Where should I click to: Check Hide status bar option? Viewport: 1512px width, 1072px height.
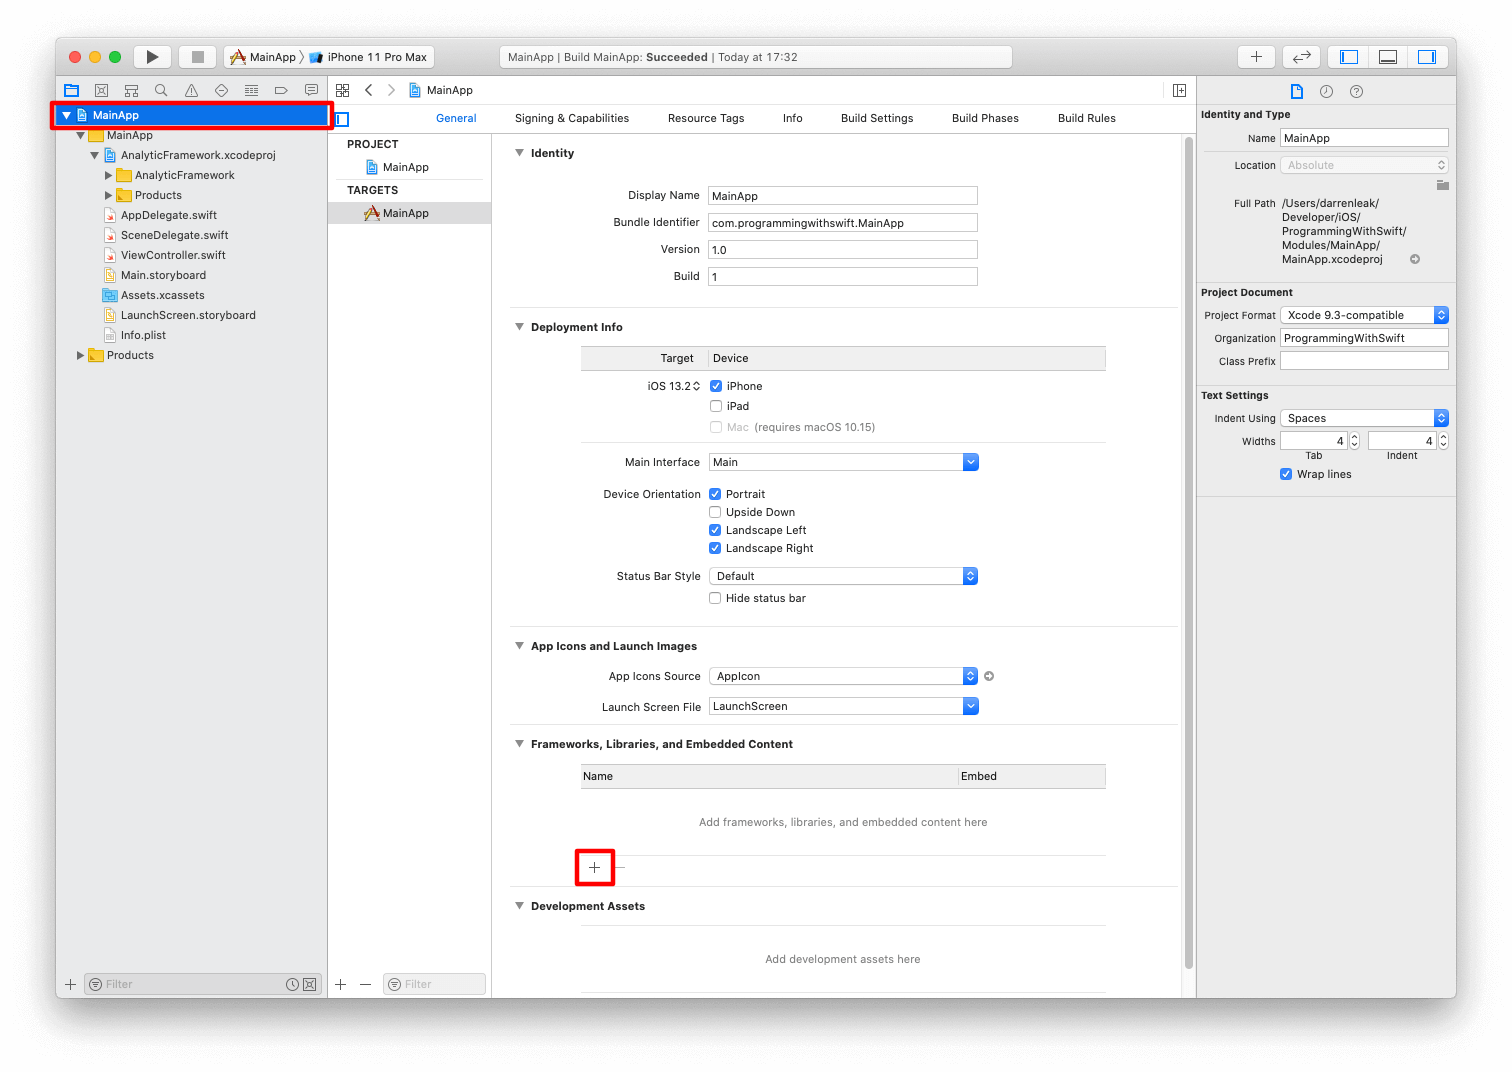[715, 598]
